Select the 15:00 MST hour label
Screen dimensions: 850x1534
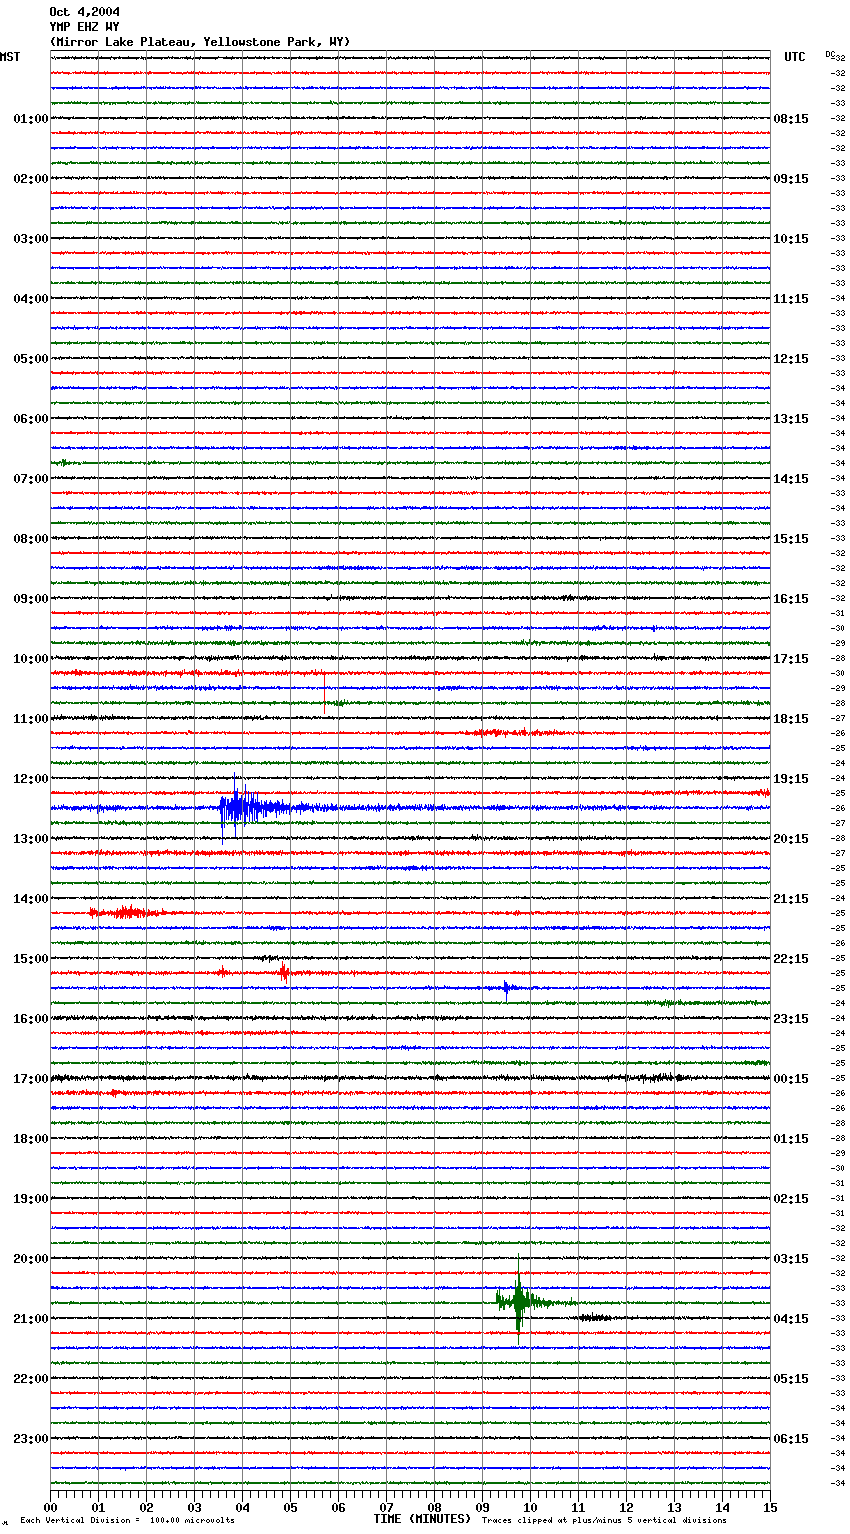tap(31, 959)
